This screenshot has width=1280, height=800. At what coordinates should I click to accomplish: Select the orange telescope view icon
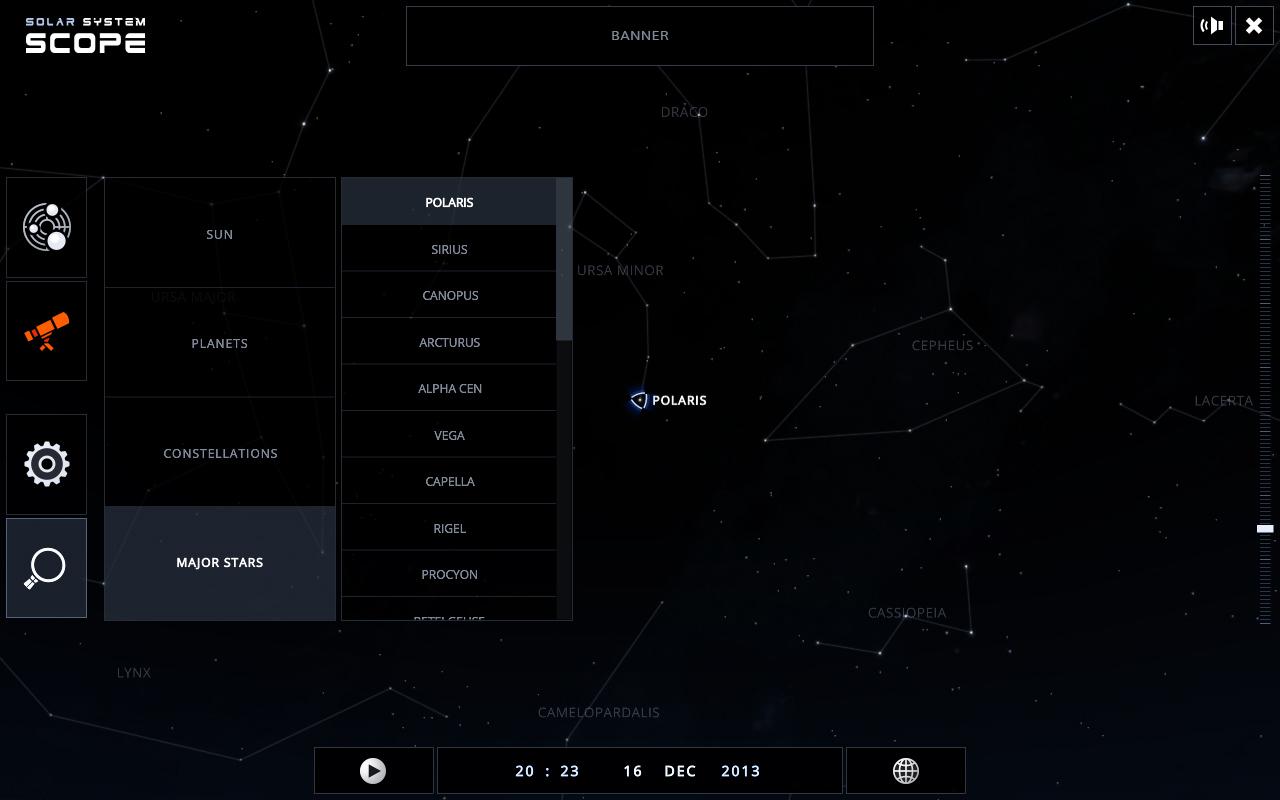click(x=46, y=331)
